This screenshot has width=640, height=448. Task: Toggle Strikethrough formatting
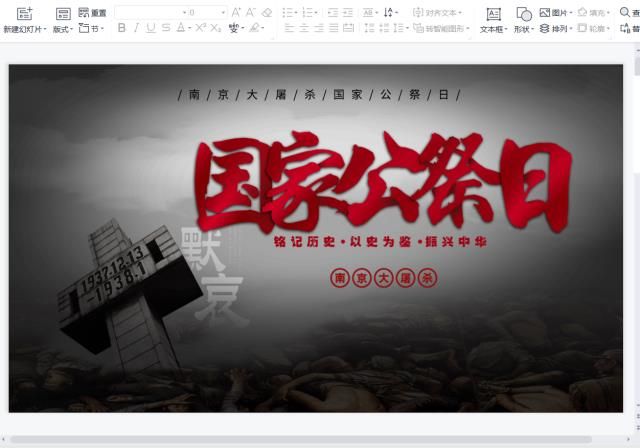click(x=165, y=28)
